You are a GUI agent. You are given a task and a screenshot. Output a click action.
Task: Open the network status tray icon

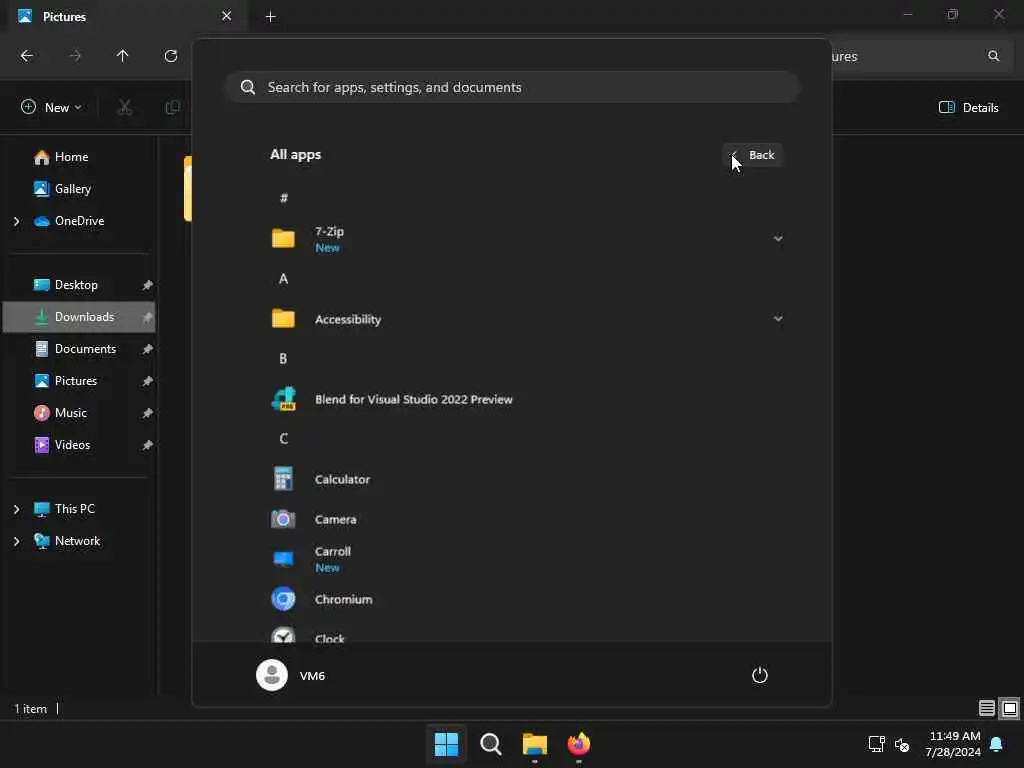(876, 744)
